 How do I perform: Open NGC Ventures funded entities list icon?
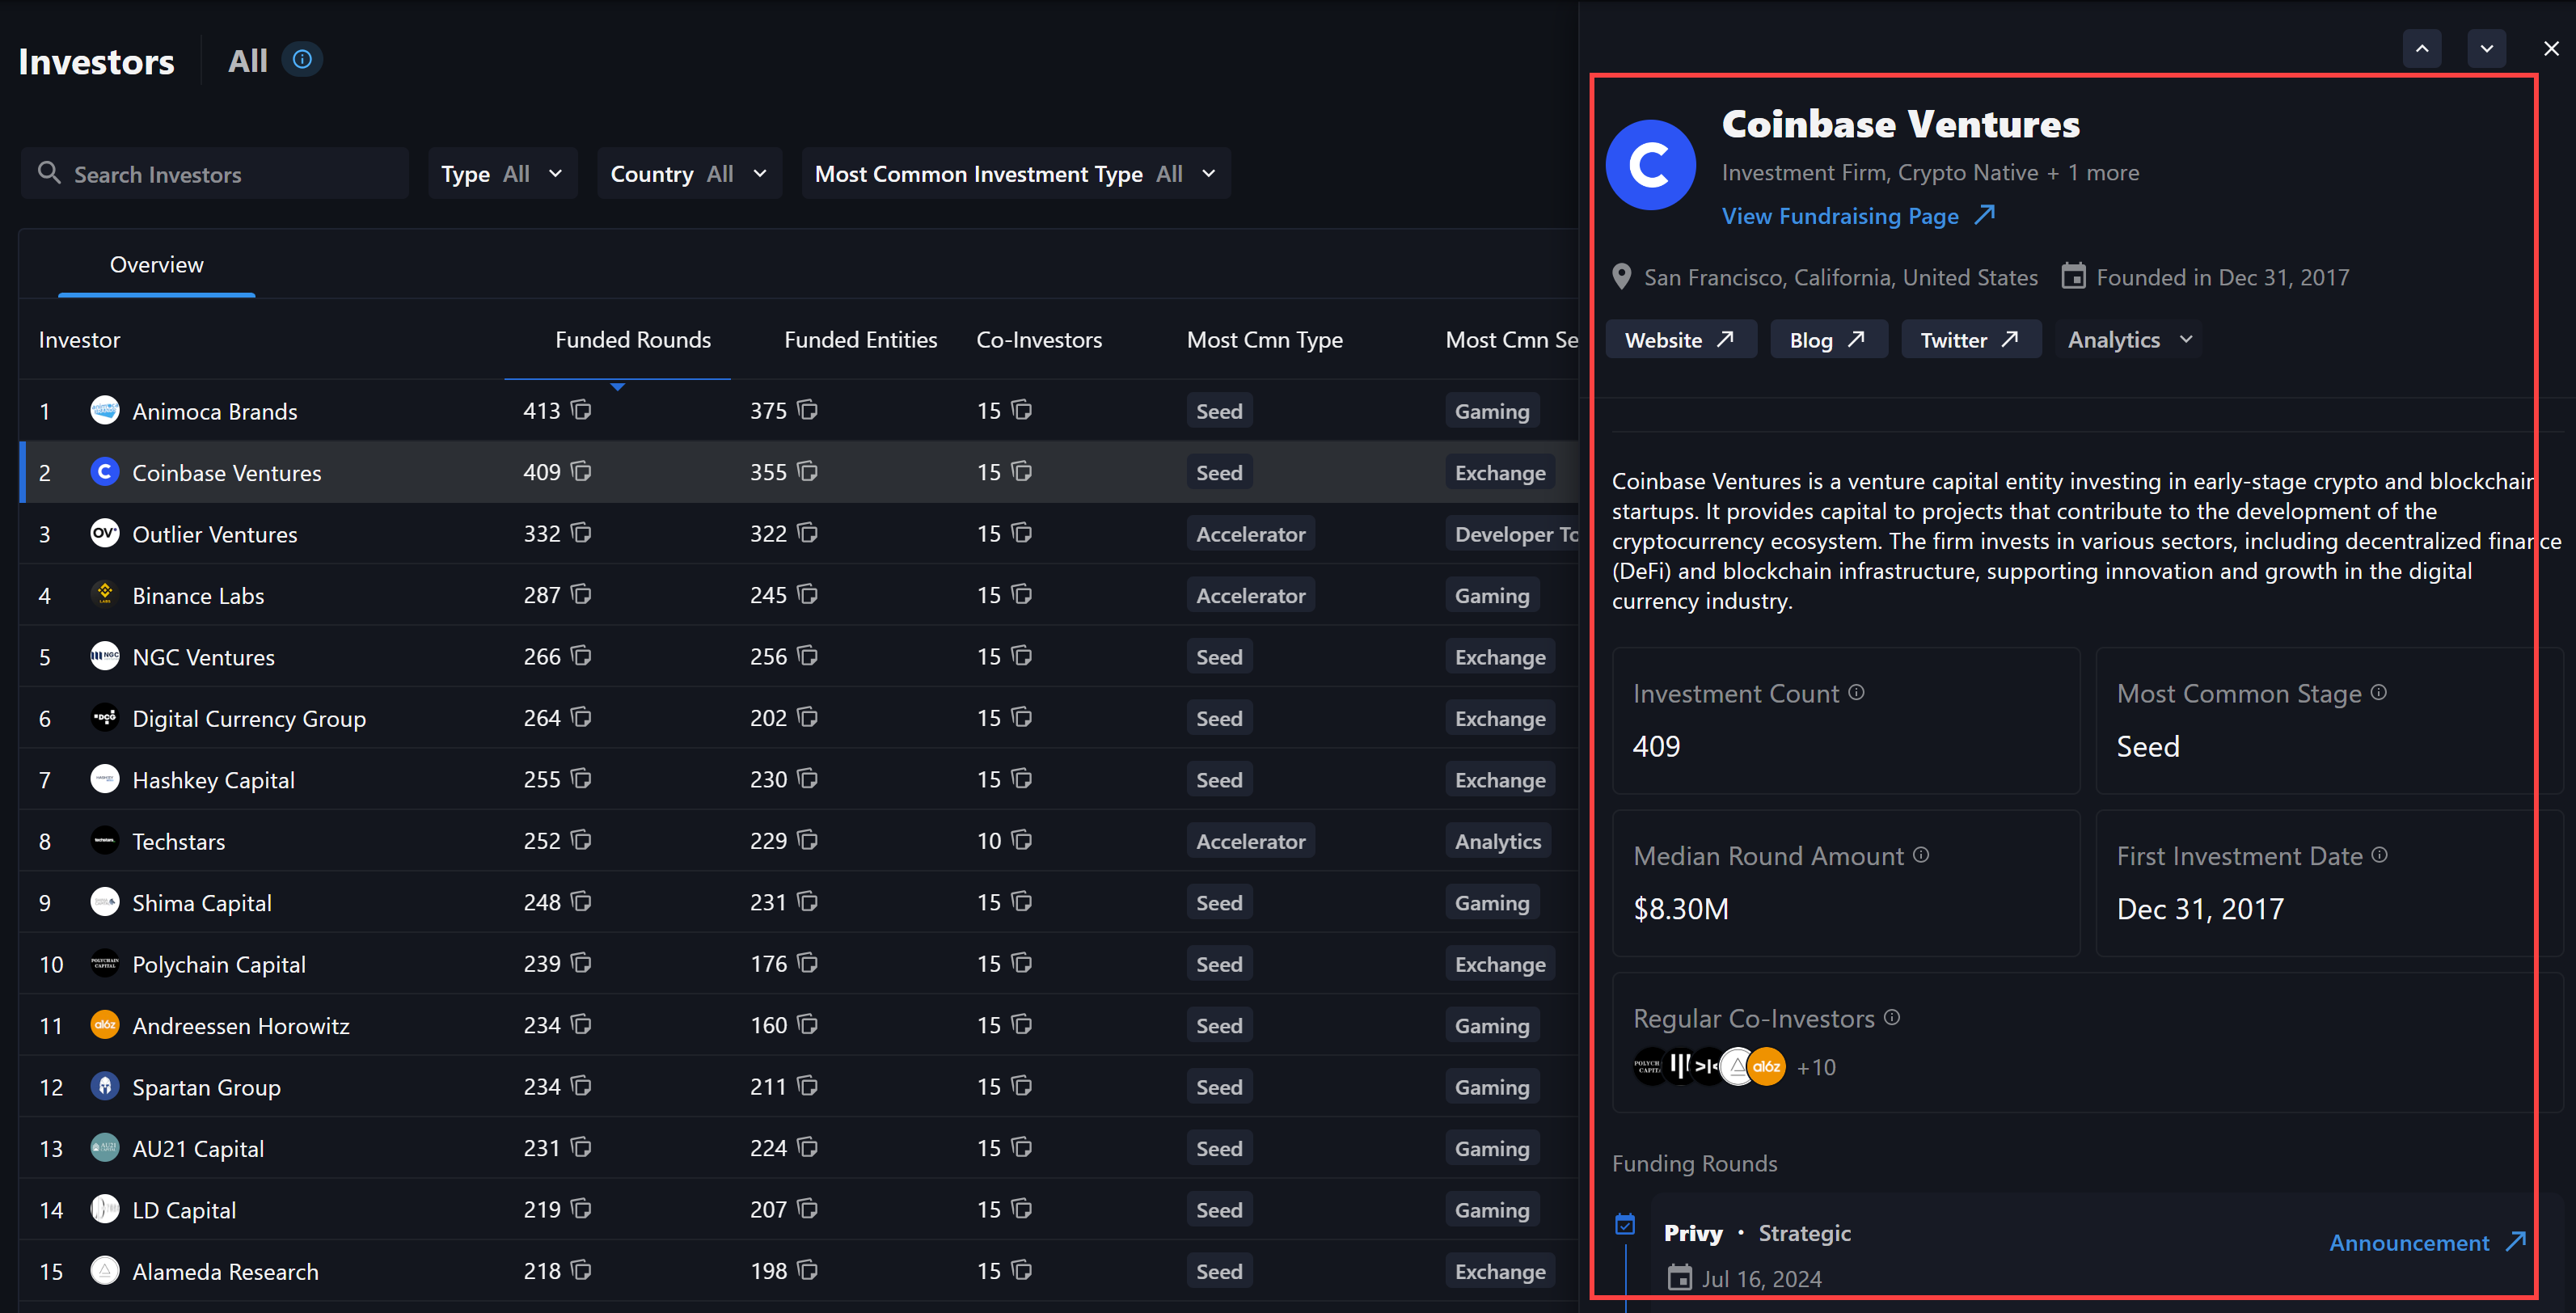pyautogui.click(x=808, y=656)
